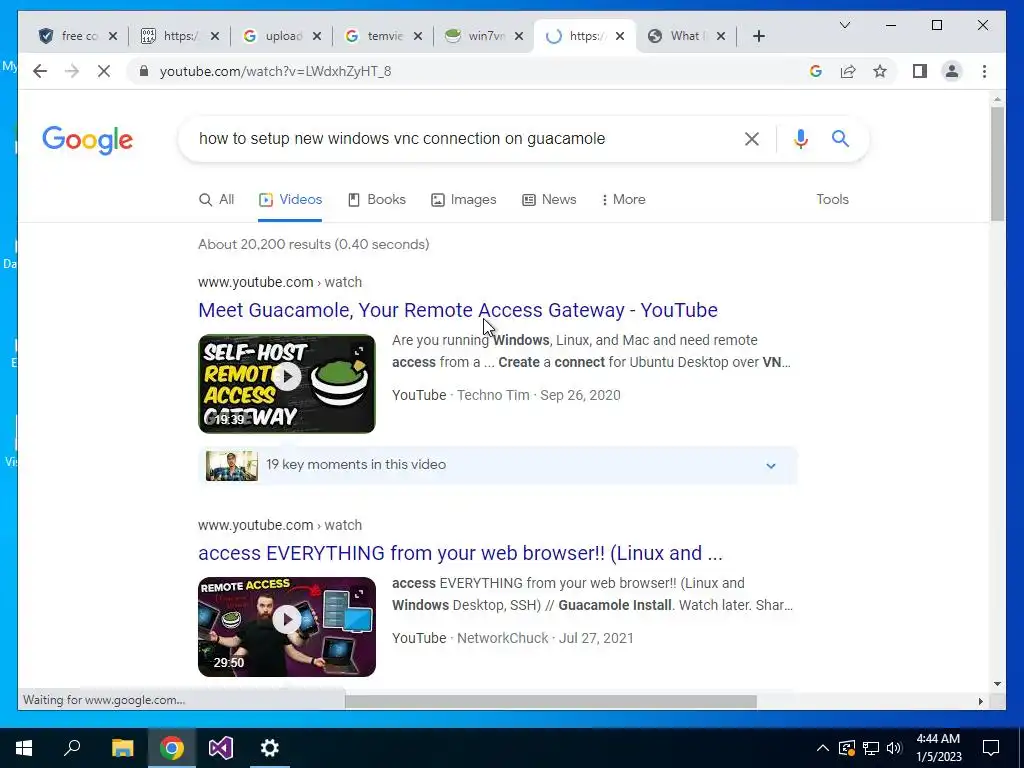This screenshot has height=768, width=1024.
Task: View site information via the padlock icon
Action: [x=144, y=71]
